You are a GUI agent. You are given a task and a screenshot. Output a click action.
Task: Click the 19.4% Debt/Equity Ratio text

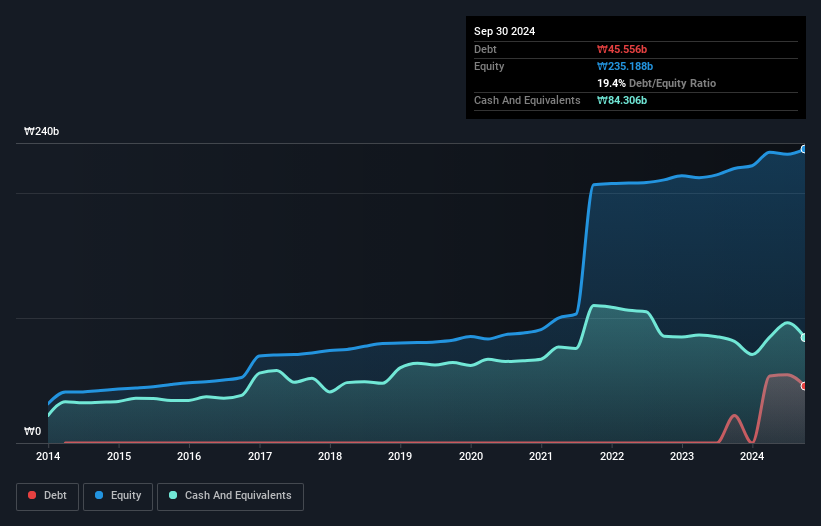[656, 83]
